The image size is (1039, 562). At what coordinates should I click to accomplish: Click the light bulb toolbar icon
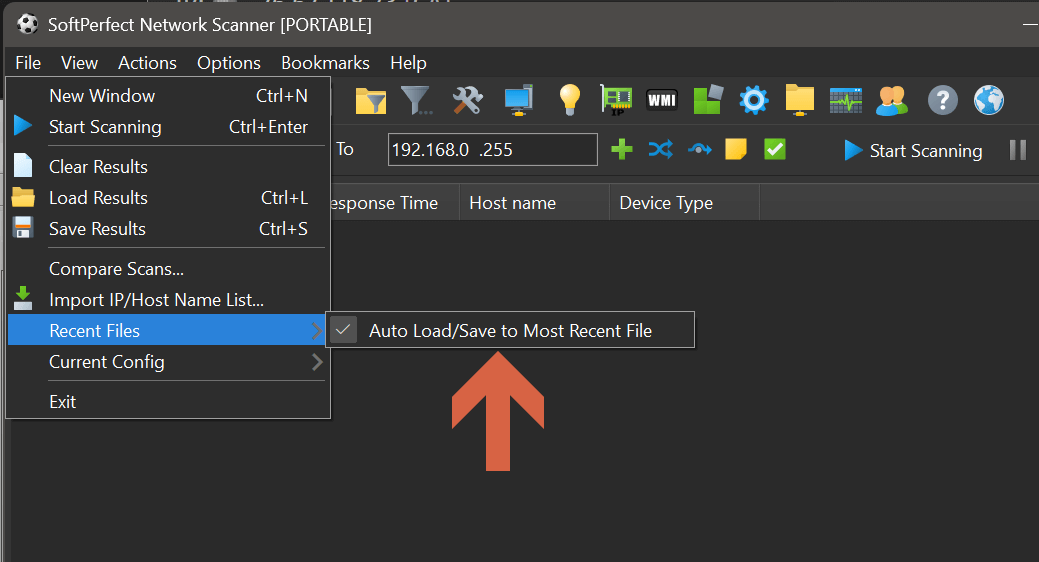click(569, 100)
